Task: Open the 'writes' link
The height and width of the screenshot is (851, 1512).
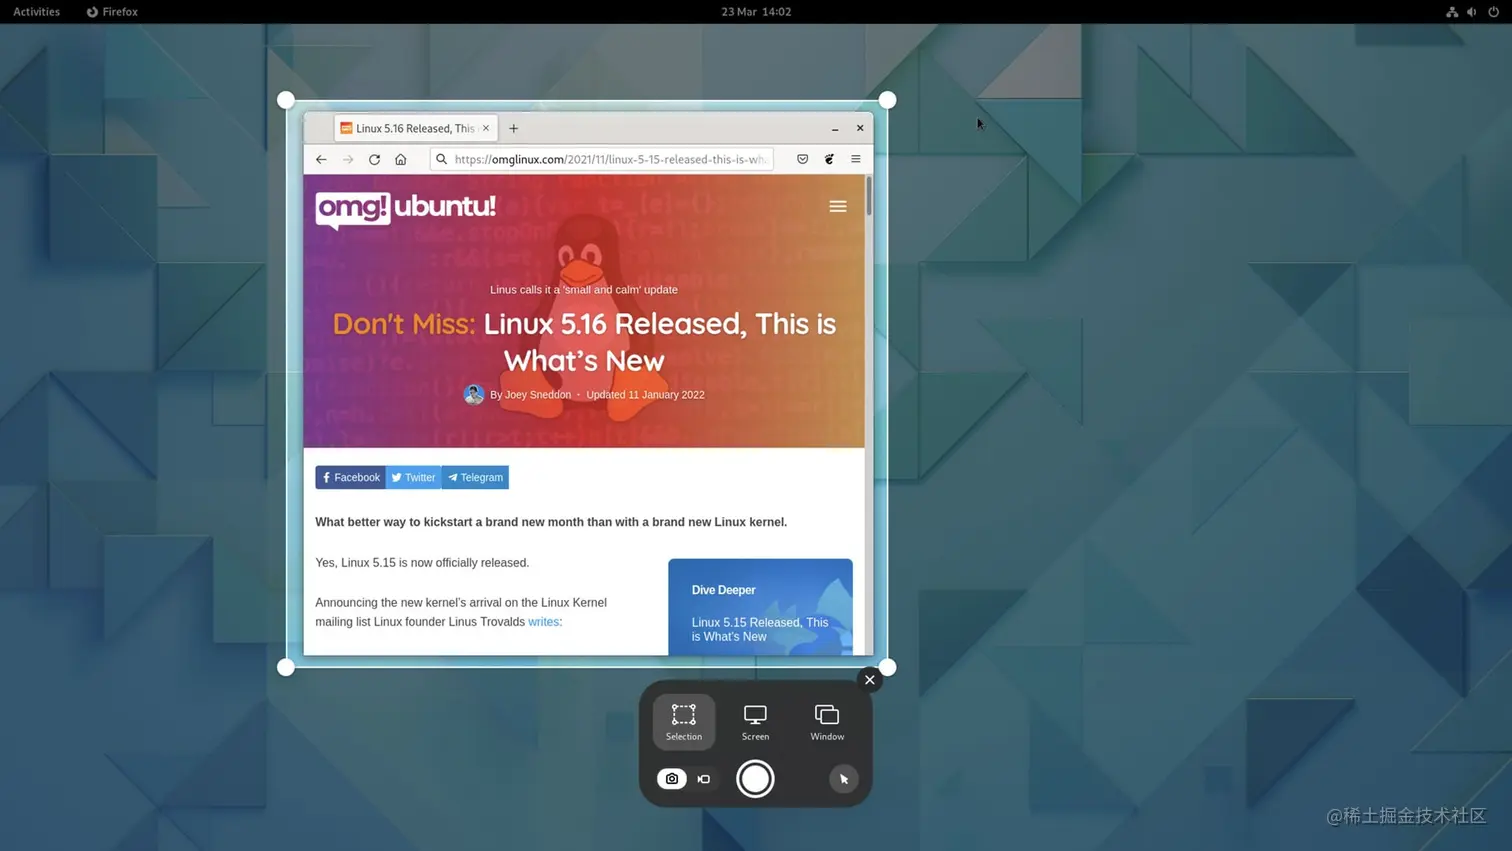Action: [x=544, y=622]
